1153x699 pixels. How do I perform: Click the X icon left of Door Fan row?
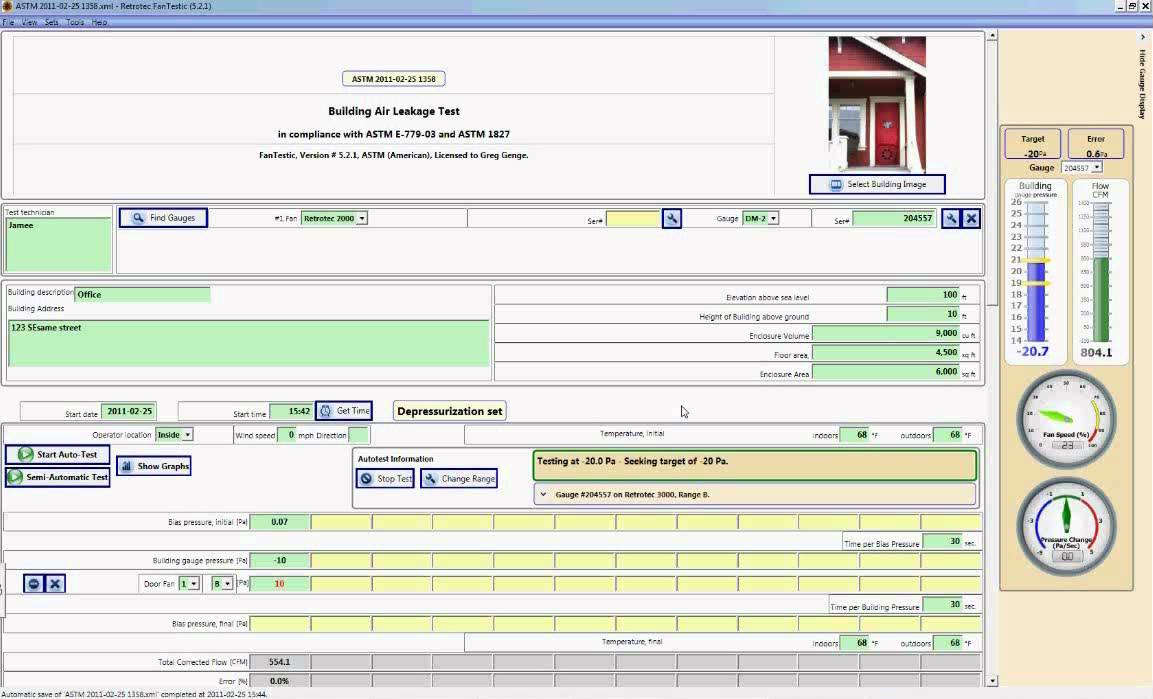[55, 584]
